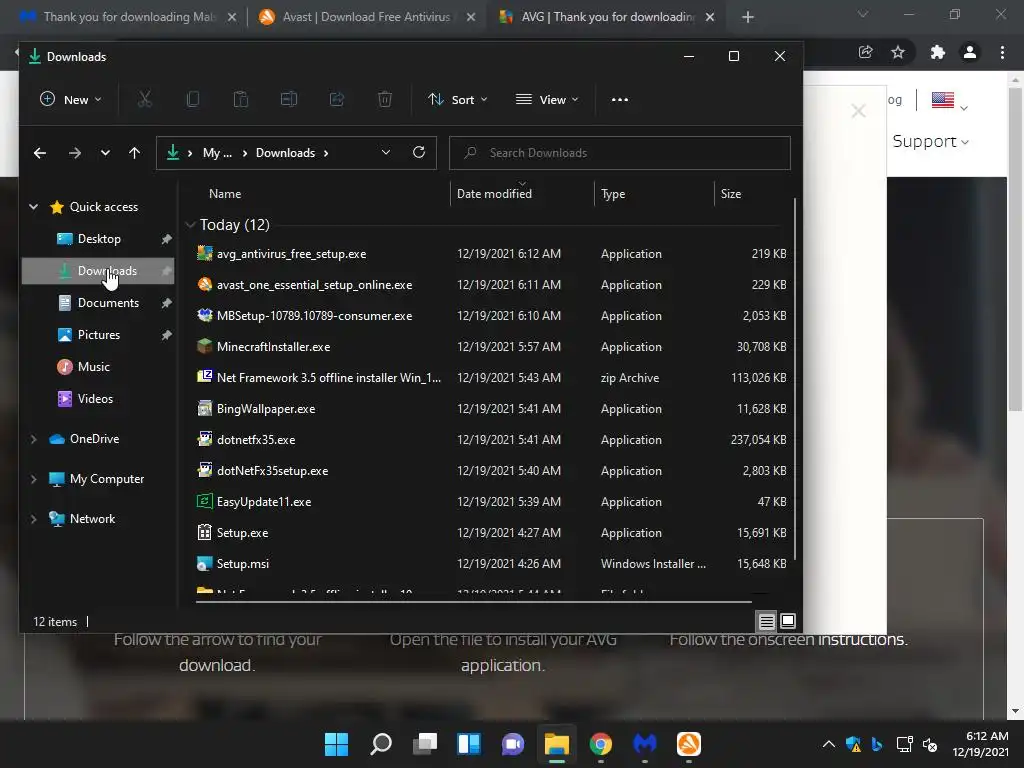Click Avast icon on taskbar
1024x768 pixels.
[x=688, y=744]
